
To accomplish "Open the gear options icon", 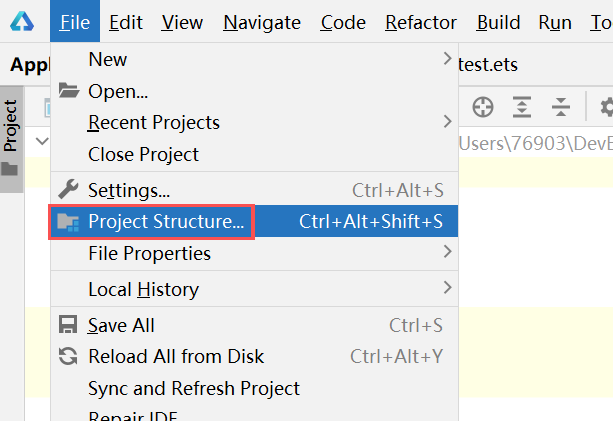I will (x=607, y=107).
